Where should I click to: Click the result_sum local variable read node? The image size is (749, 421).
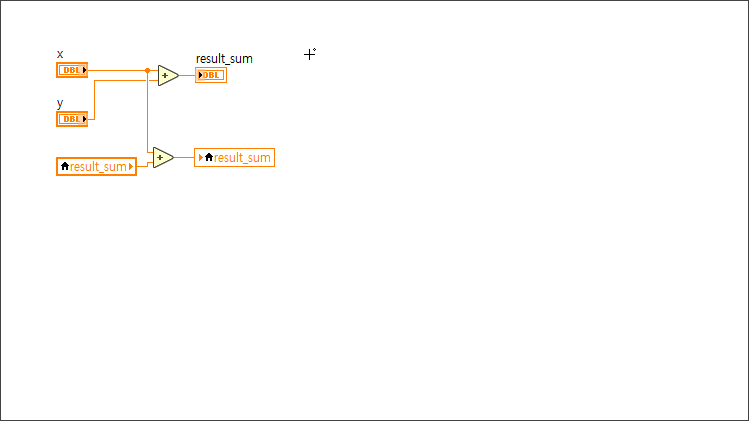point(96,167)
